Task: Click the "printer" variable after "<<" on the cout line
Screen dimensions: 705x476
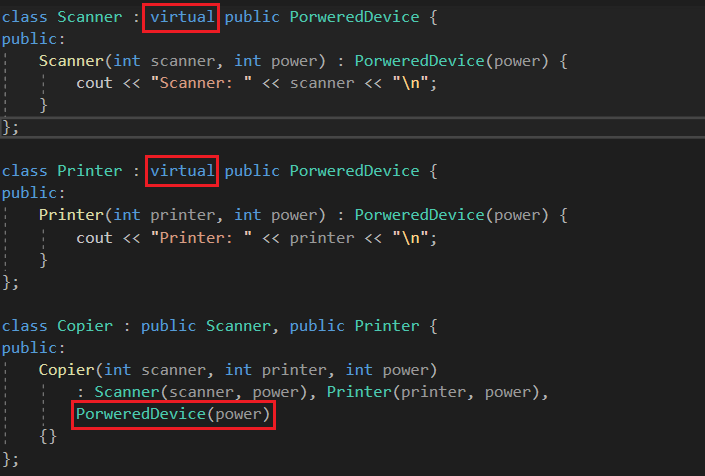Action: pyautogui.click(x=322, y=238)
